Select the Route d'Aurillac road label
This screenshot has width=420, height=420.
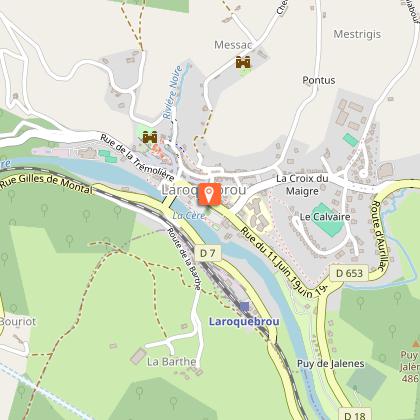tap(379, 236)
